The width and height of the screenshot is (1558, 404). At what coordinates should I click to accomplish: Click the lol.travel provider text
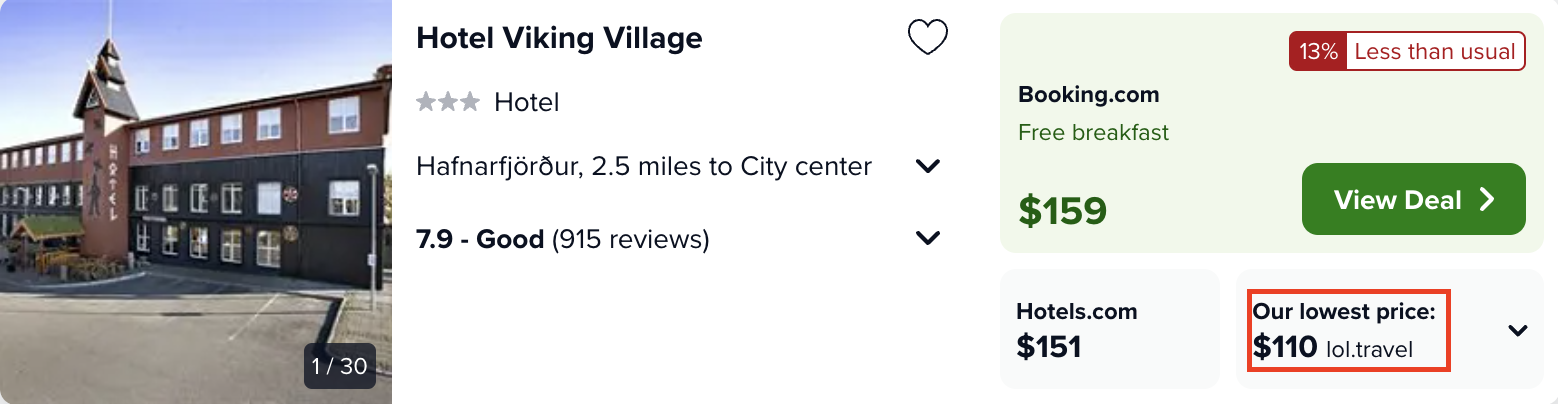coord(1370,349)
